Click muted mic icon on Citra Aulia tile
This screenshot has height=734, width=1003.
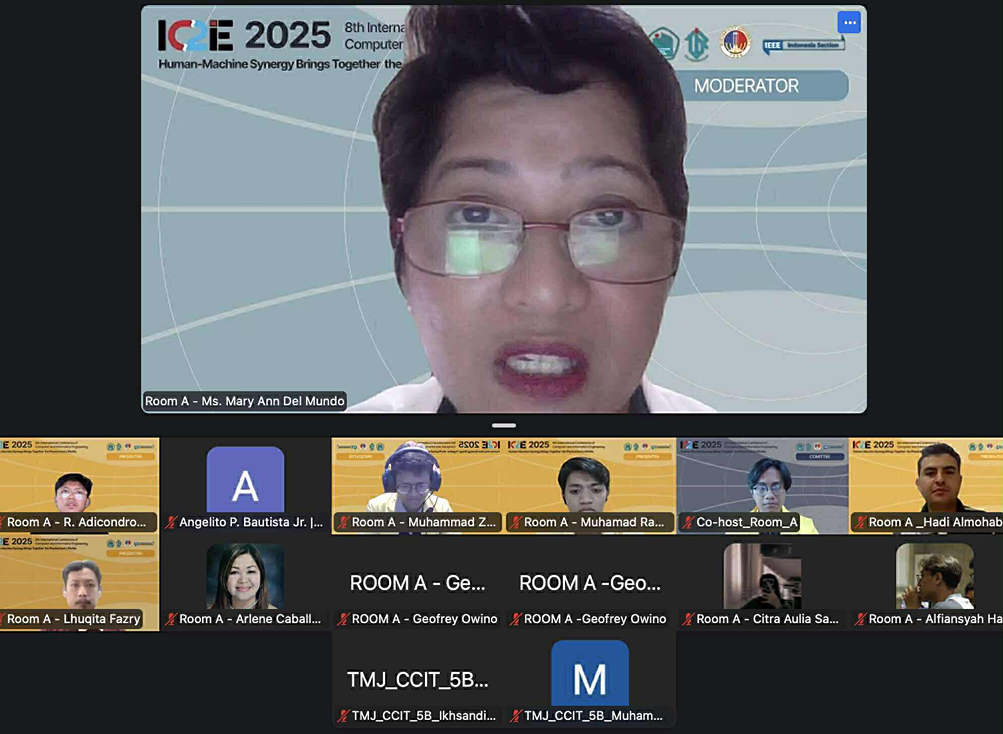point(688,619)
